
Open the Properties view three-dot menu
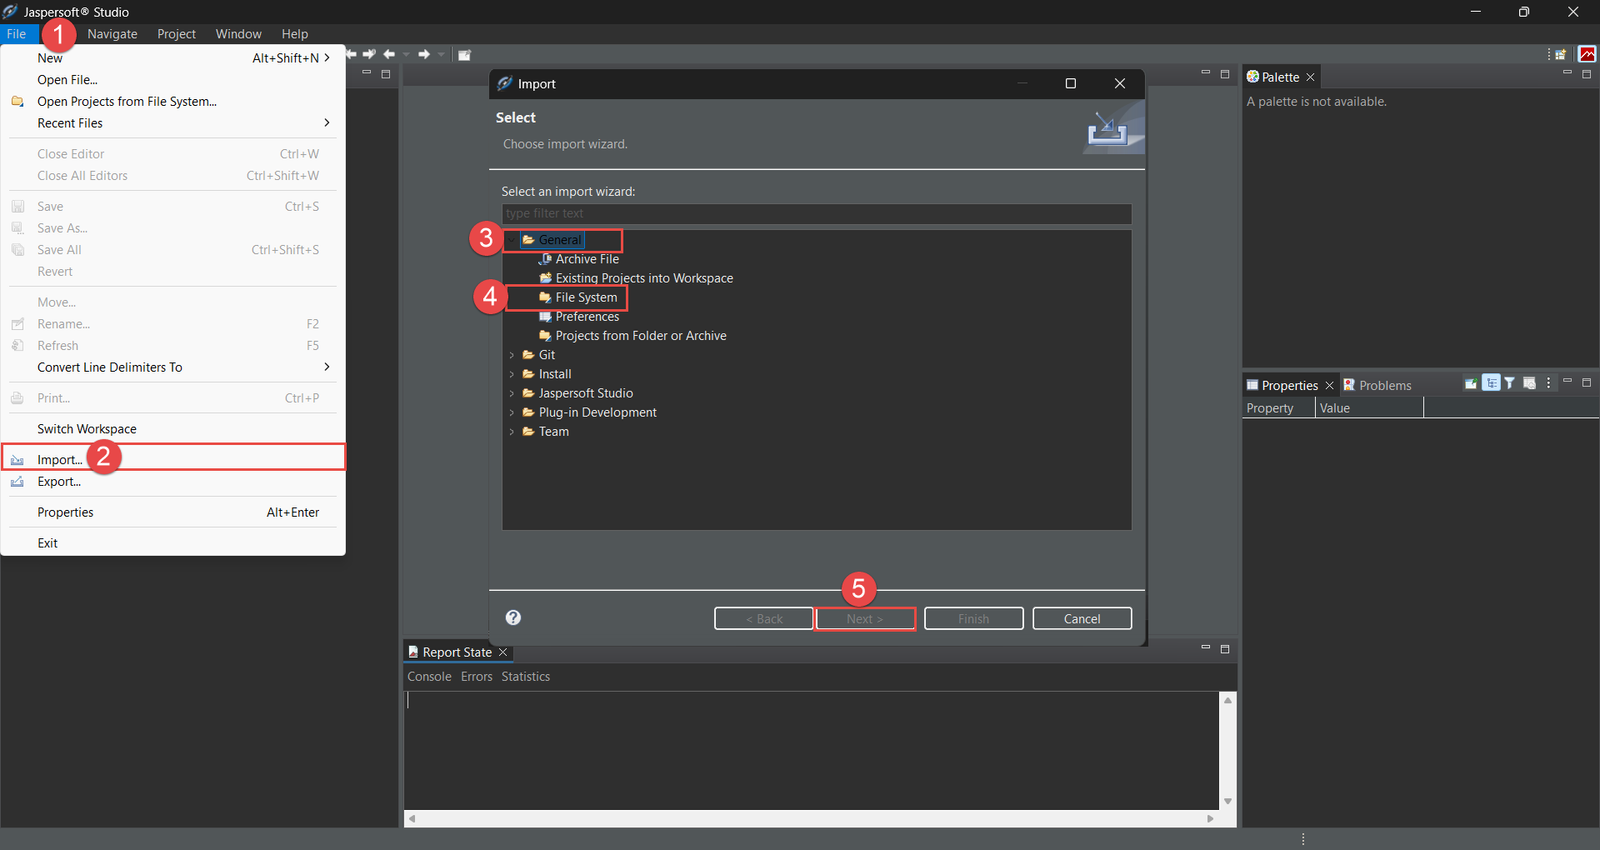click(x=1548, y=384)
